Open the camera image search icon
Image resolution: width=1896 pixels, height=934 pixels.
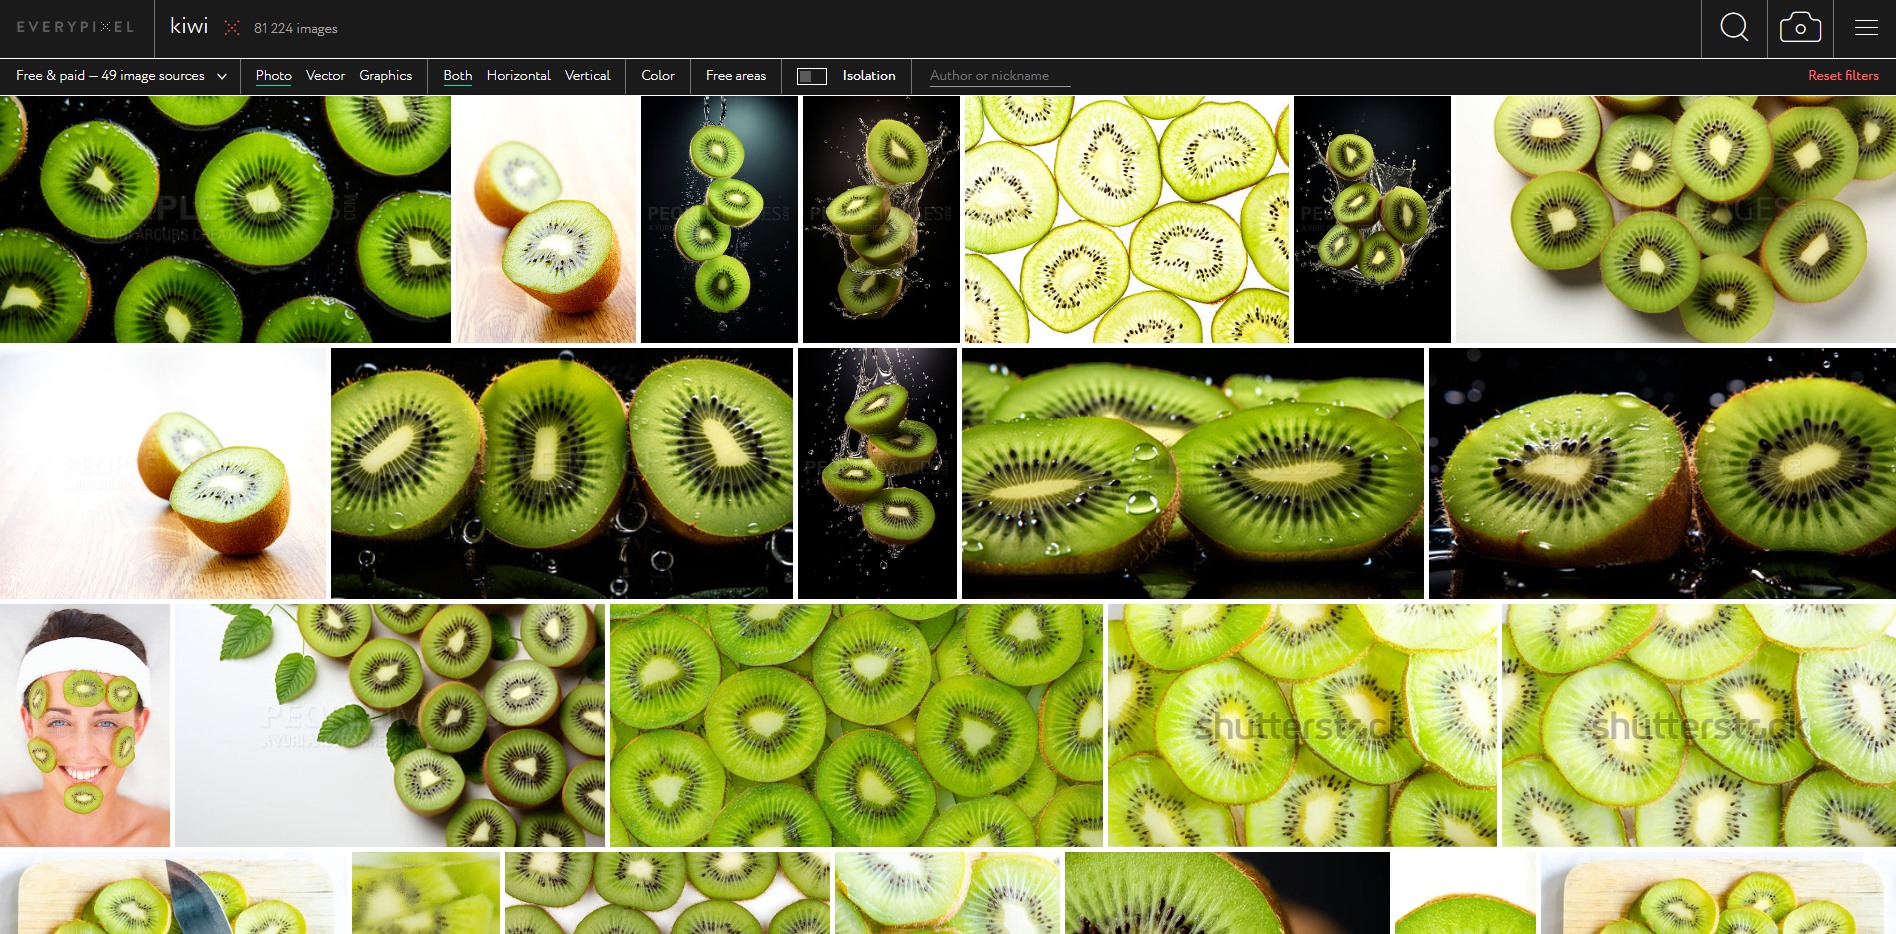[1800, 28]
